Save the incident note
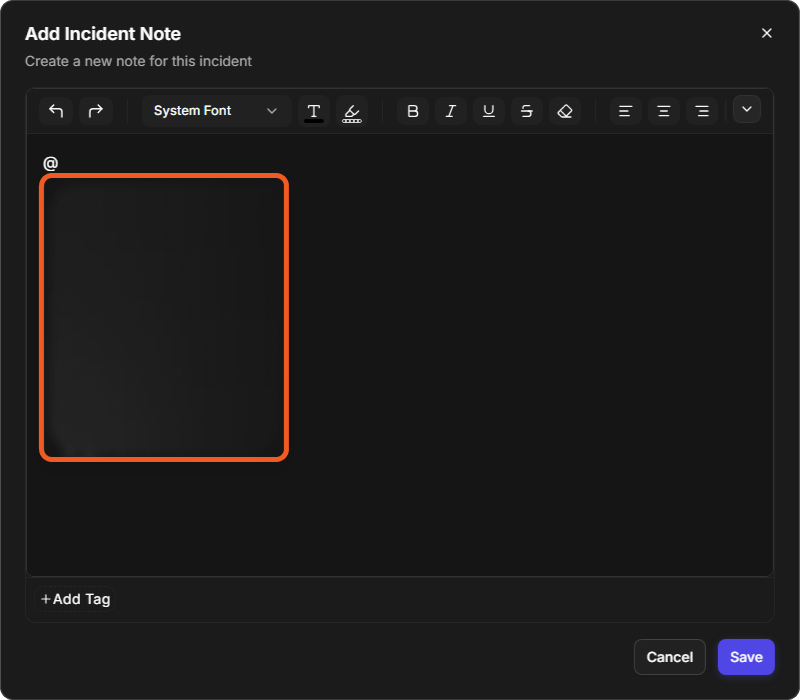This screenshot has height=700, width=800. pos(746,657)
